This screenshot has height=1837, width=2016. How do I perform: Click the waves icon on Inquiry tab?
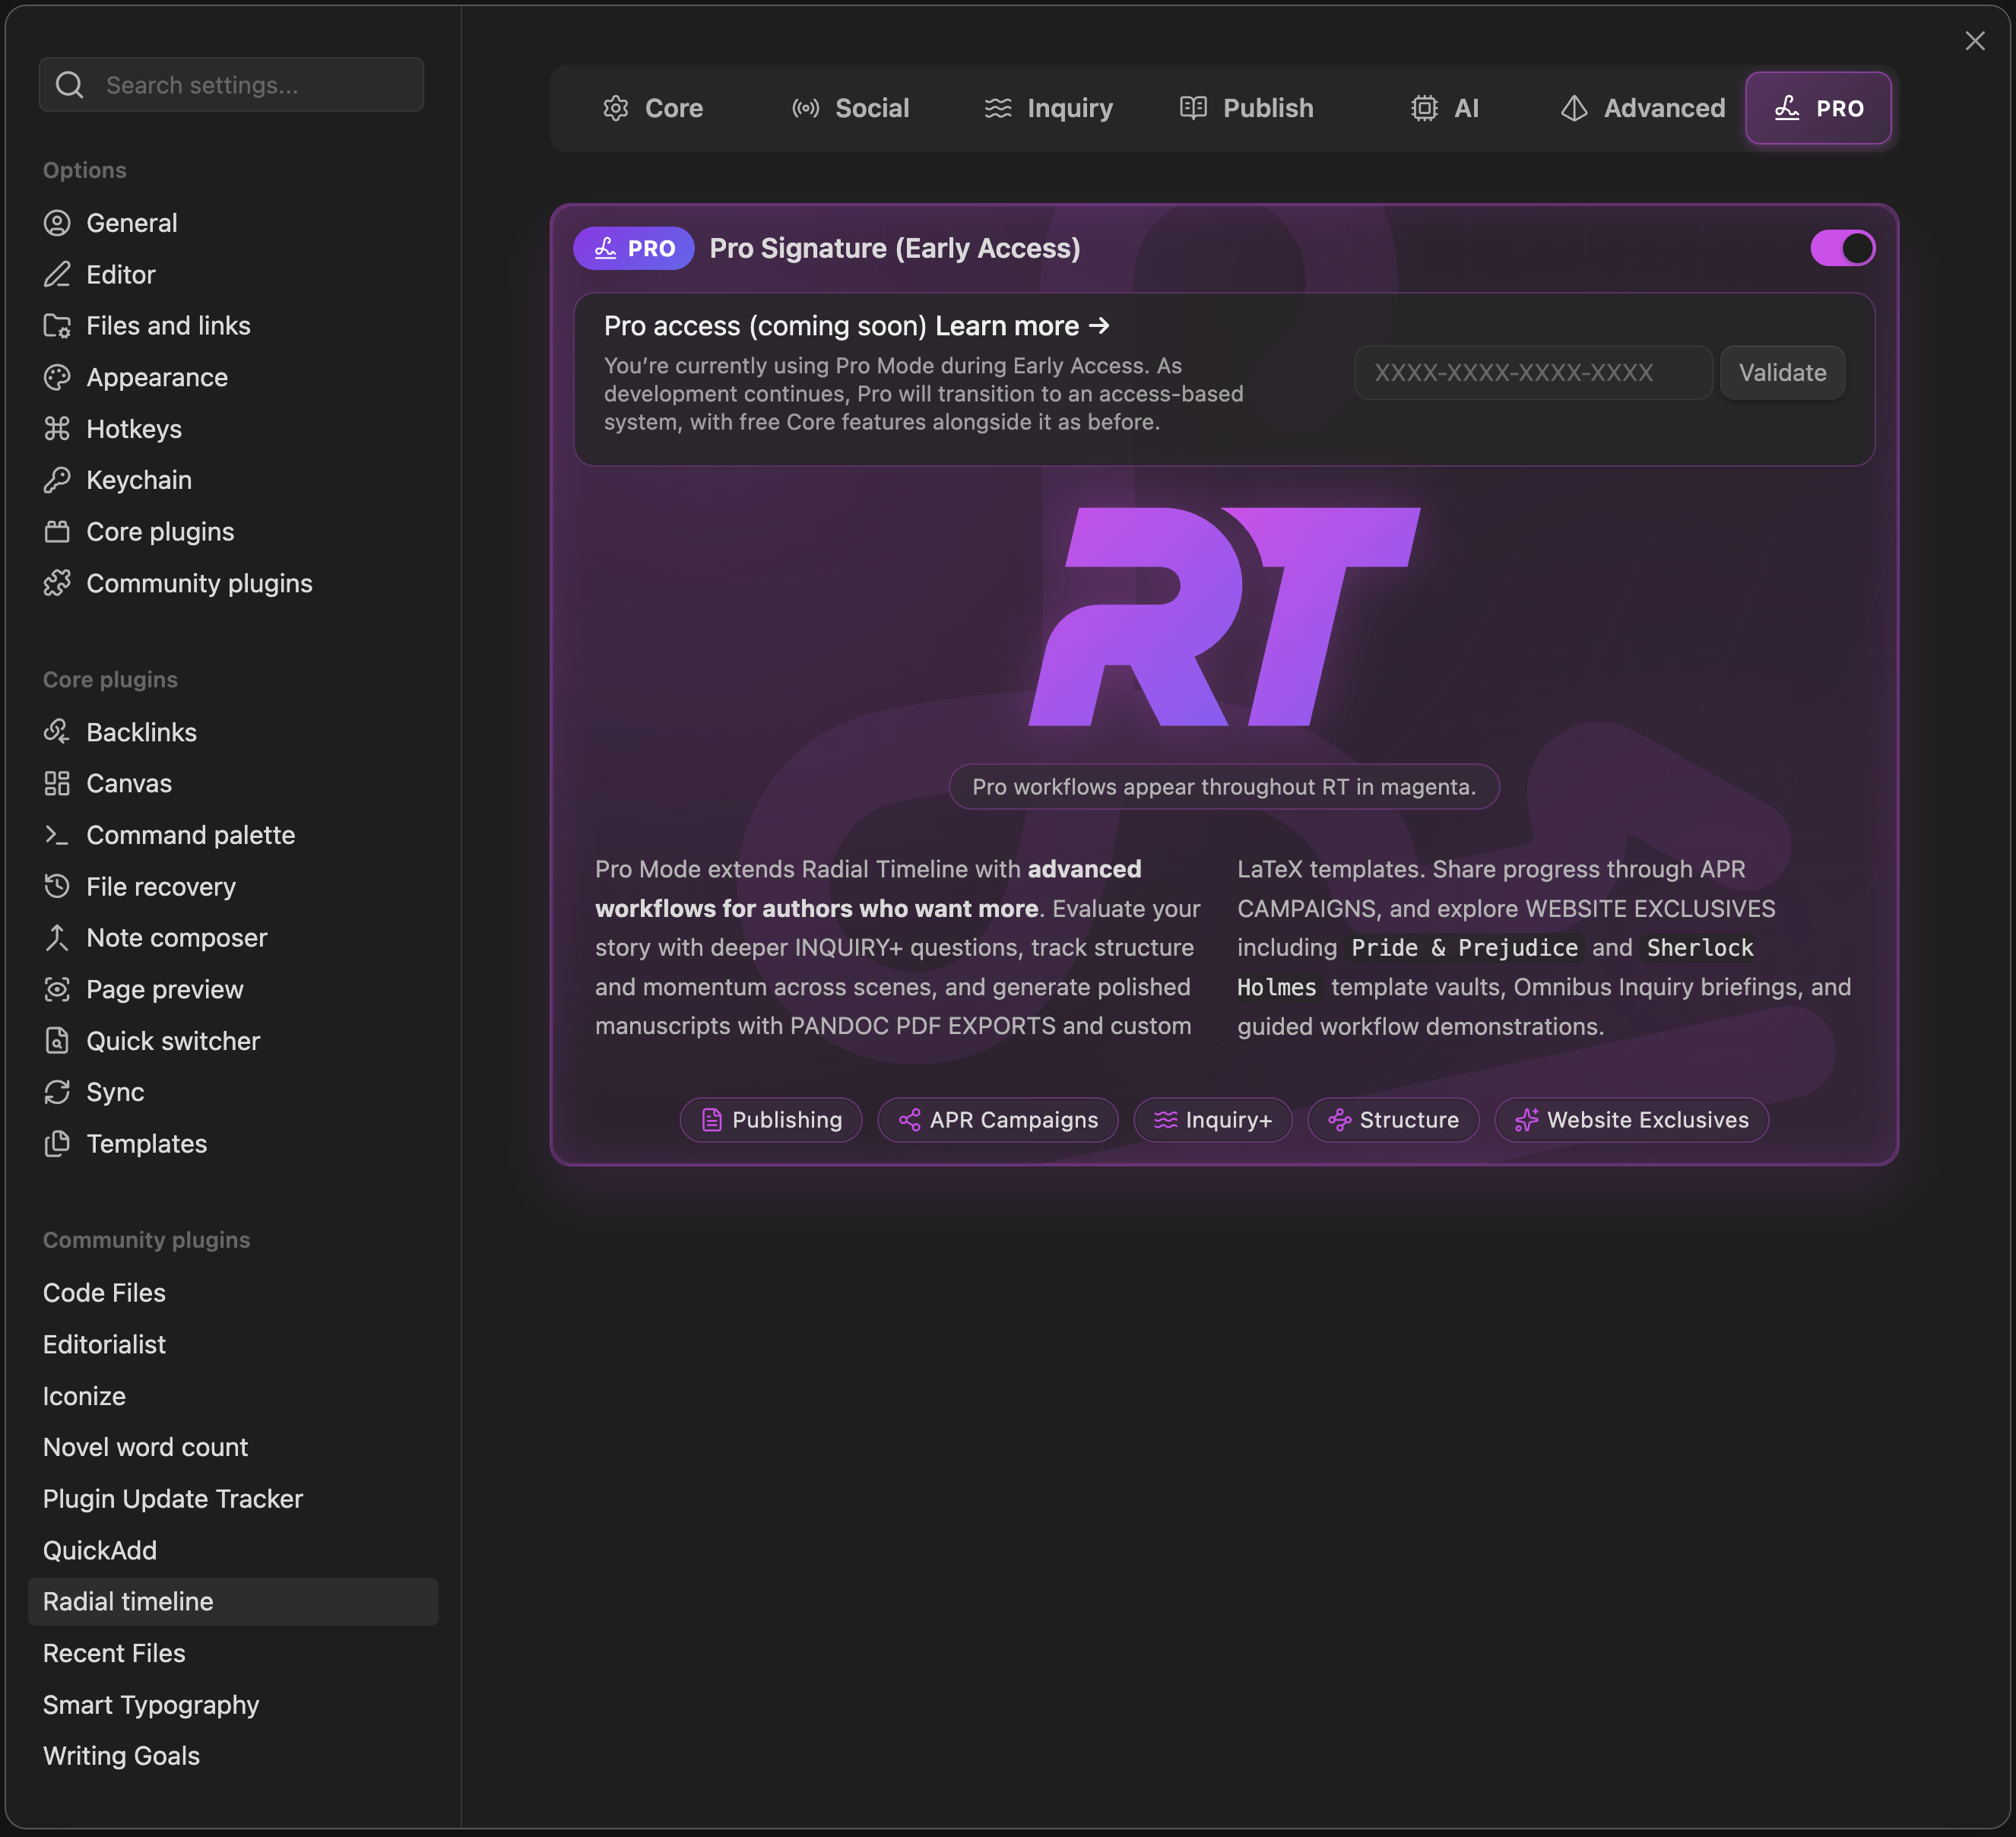click(x=998, y=108)
